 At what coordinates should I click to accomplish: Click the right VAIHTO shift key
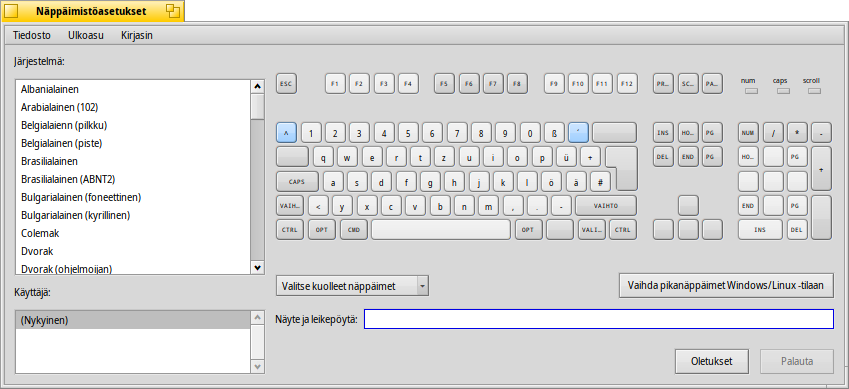pyautogui.click(x=606, y=206)
